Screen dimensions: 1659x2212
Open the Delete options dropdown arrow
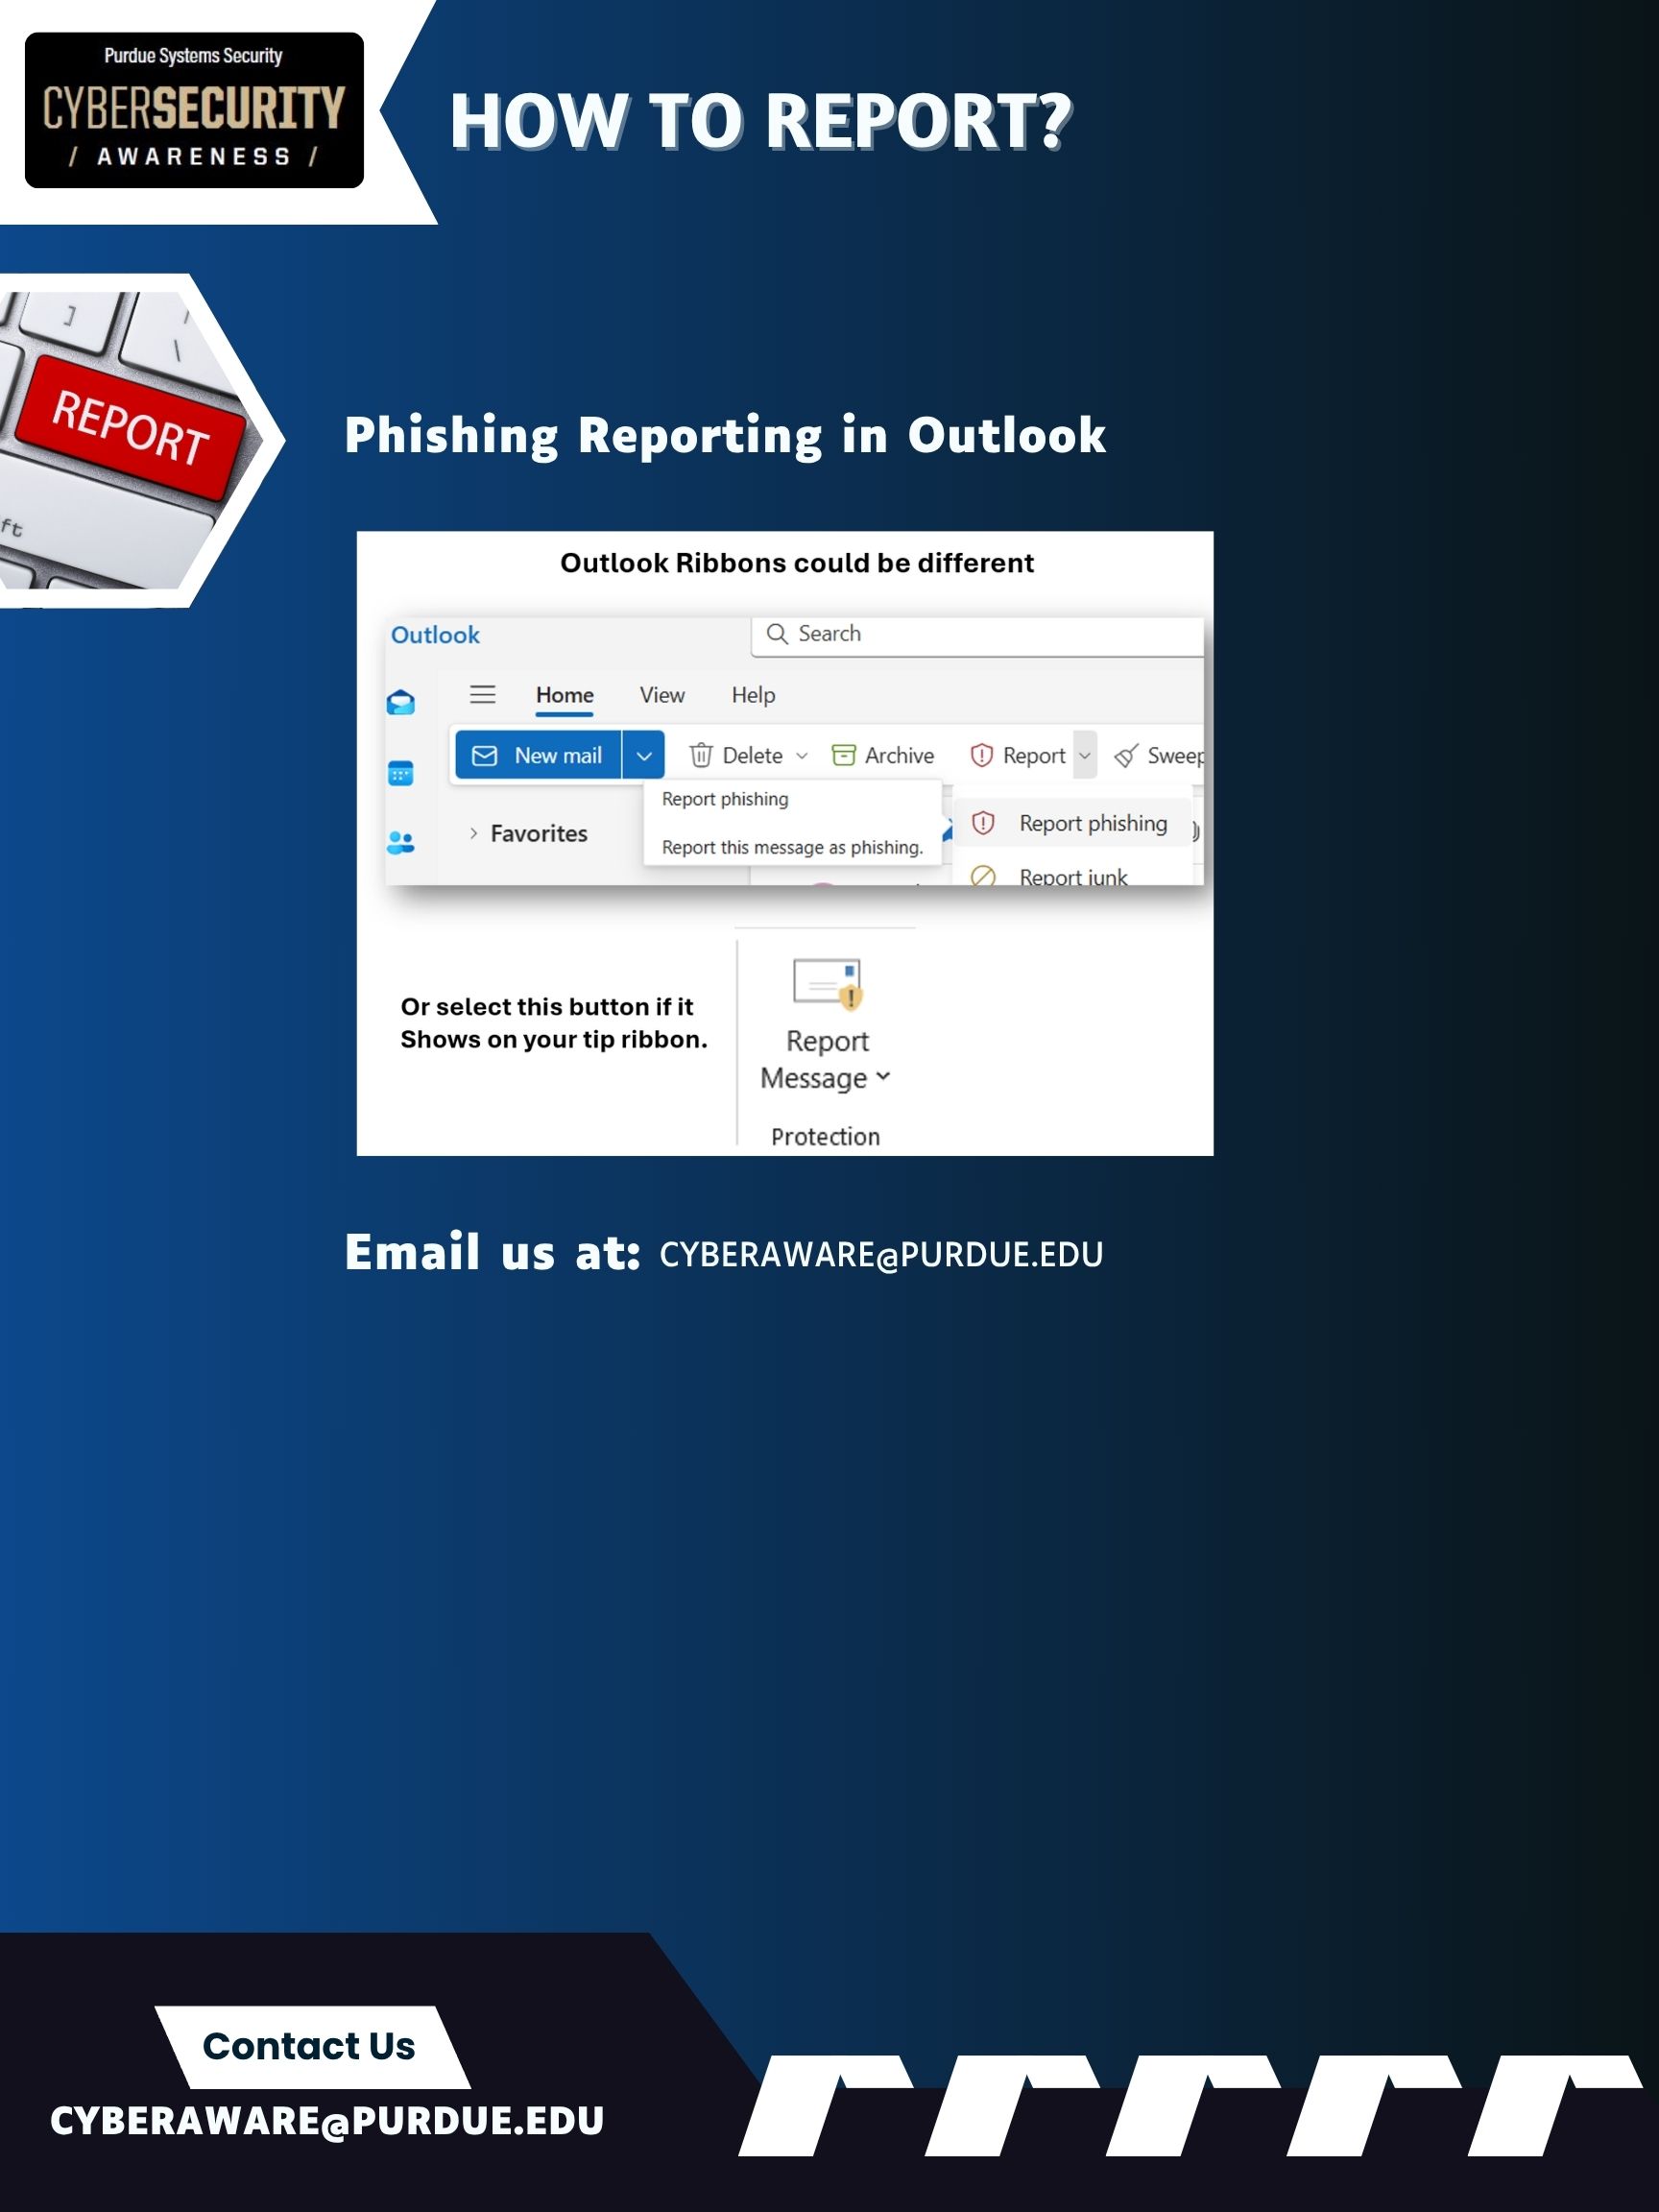[x=802, y=755]
